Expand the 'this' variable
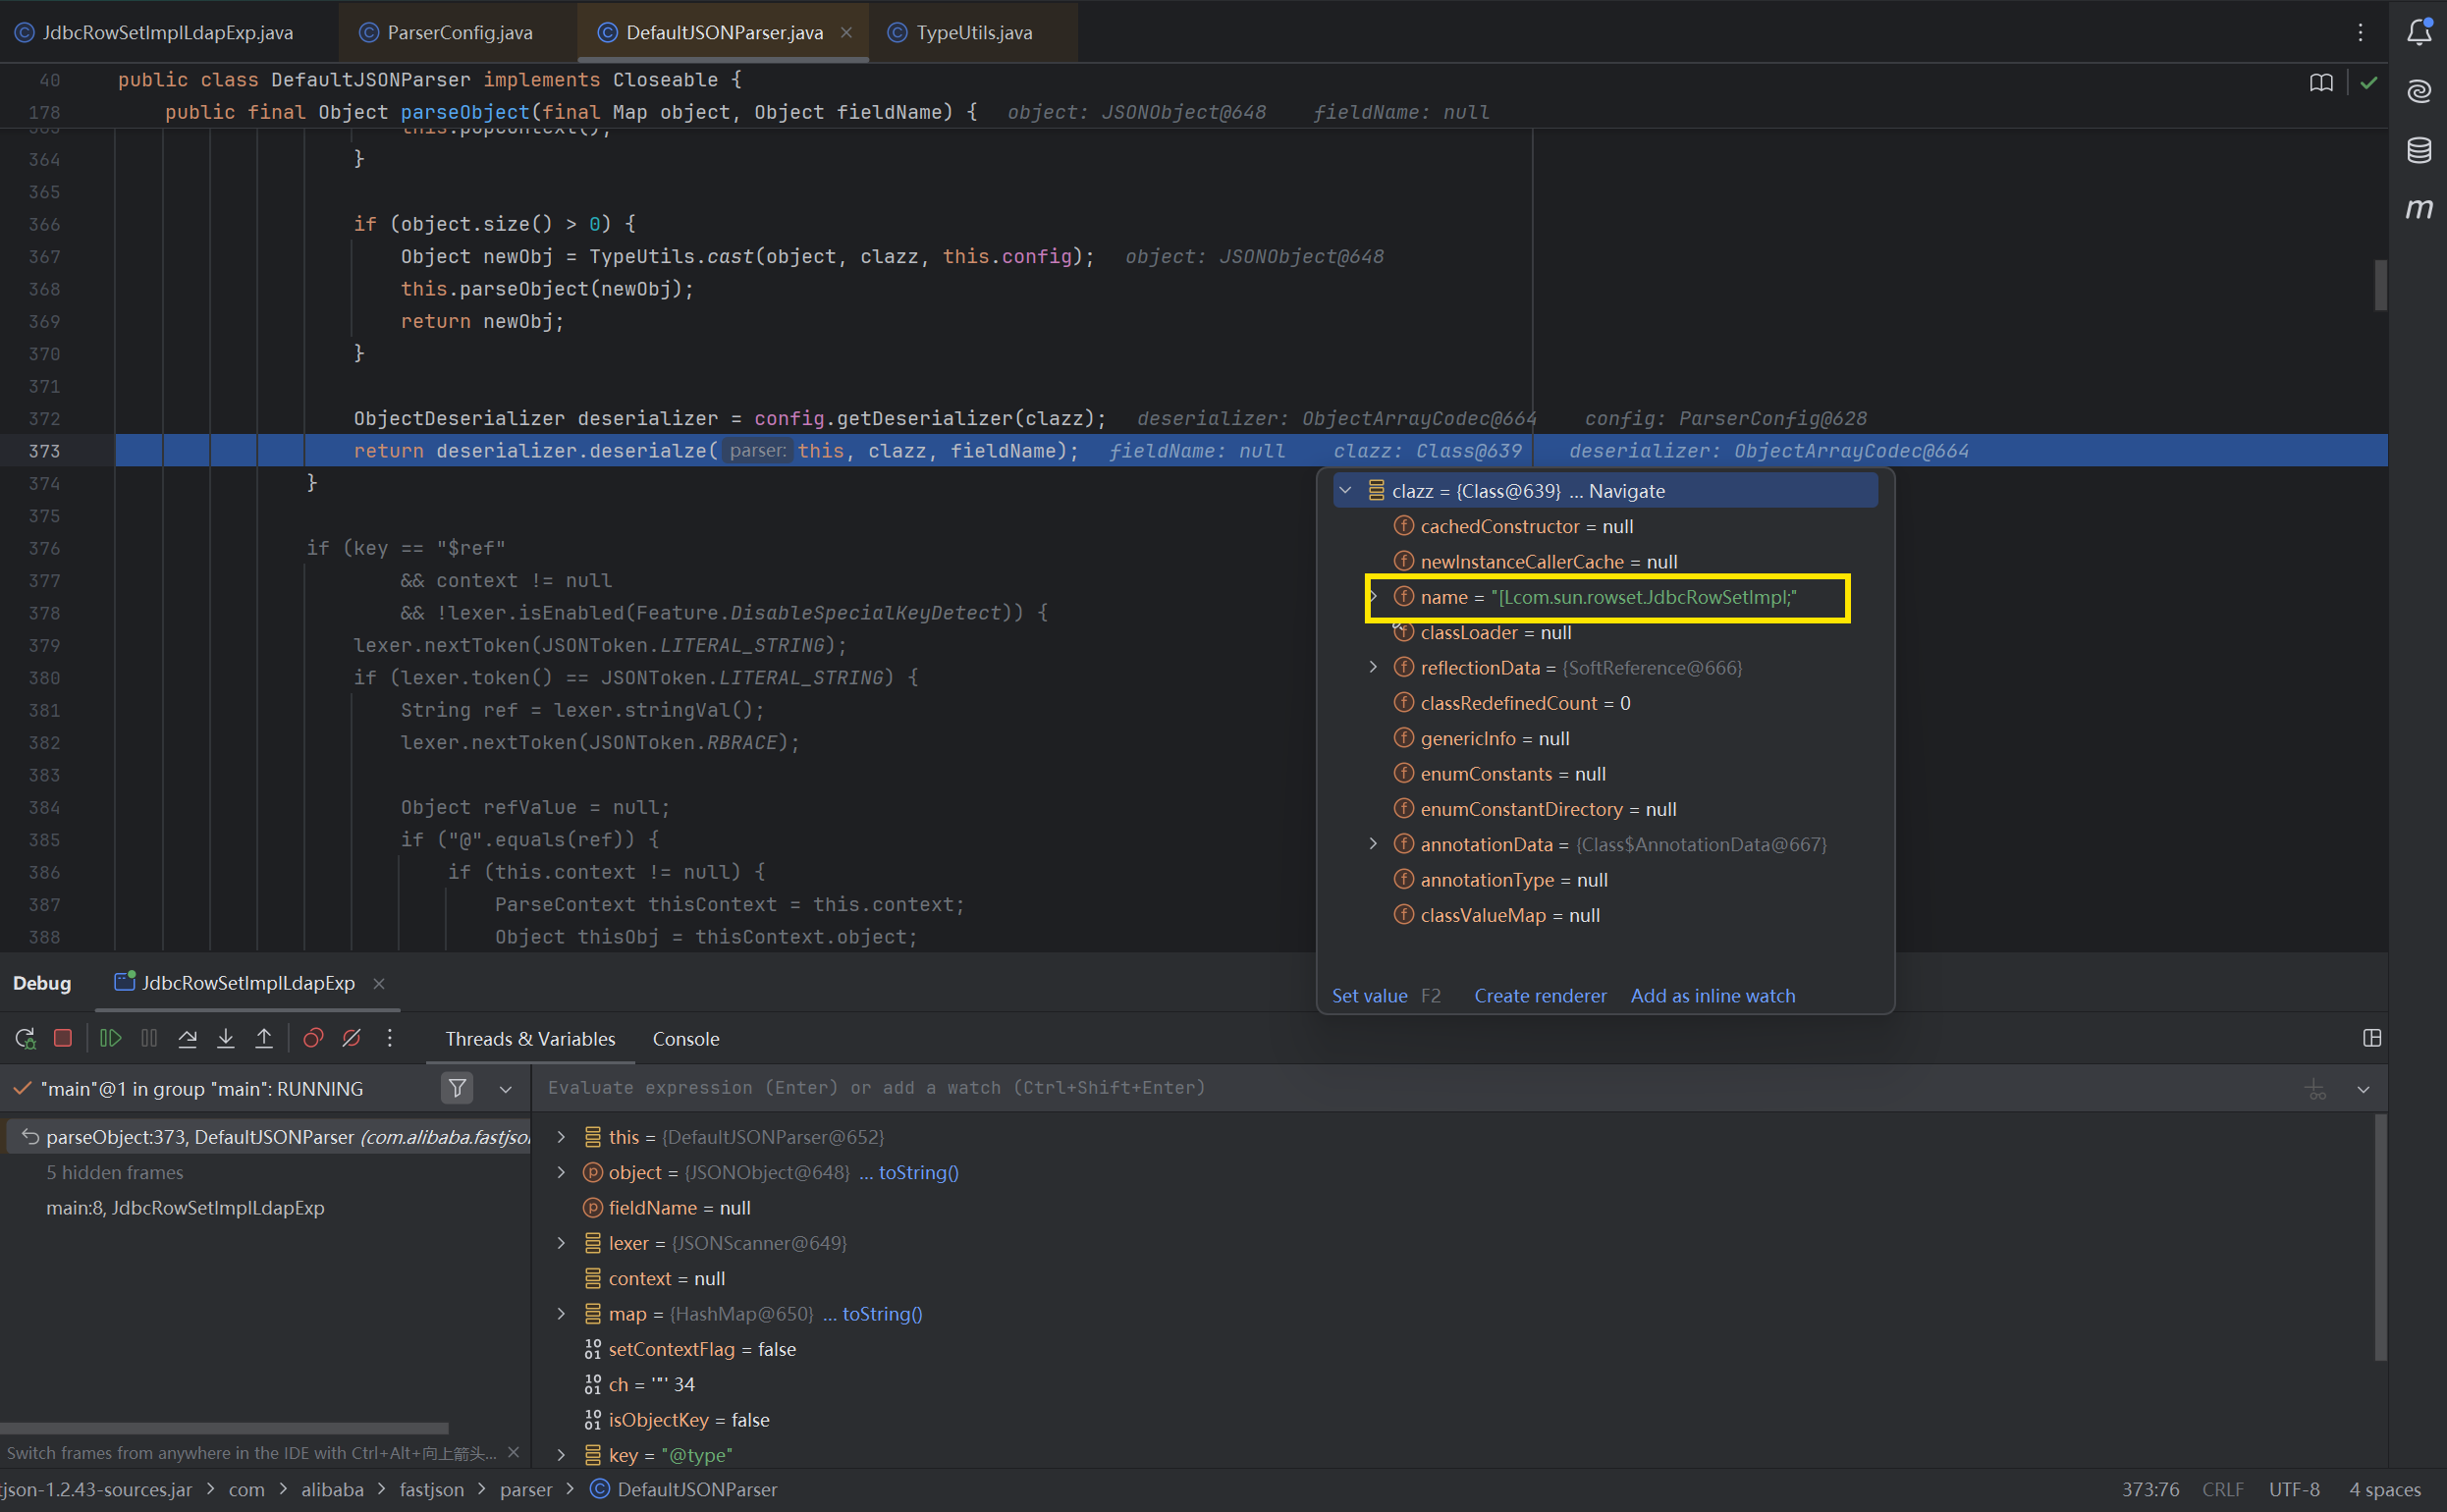 (x=561, y=1137)
